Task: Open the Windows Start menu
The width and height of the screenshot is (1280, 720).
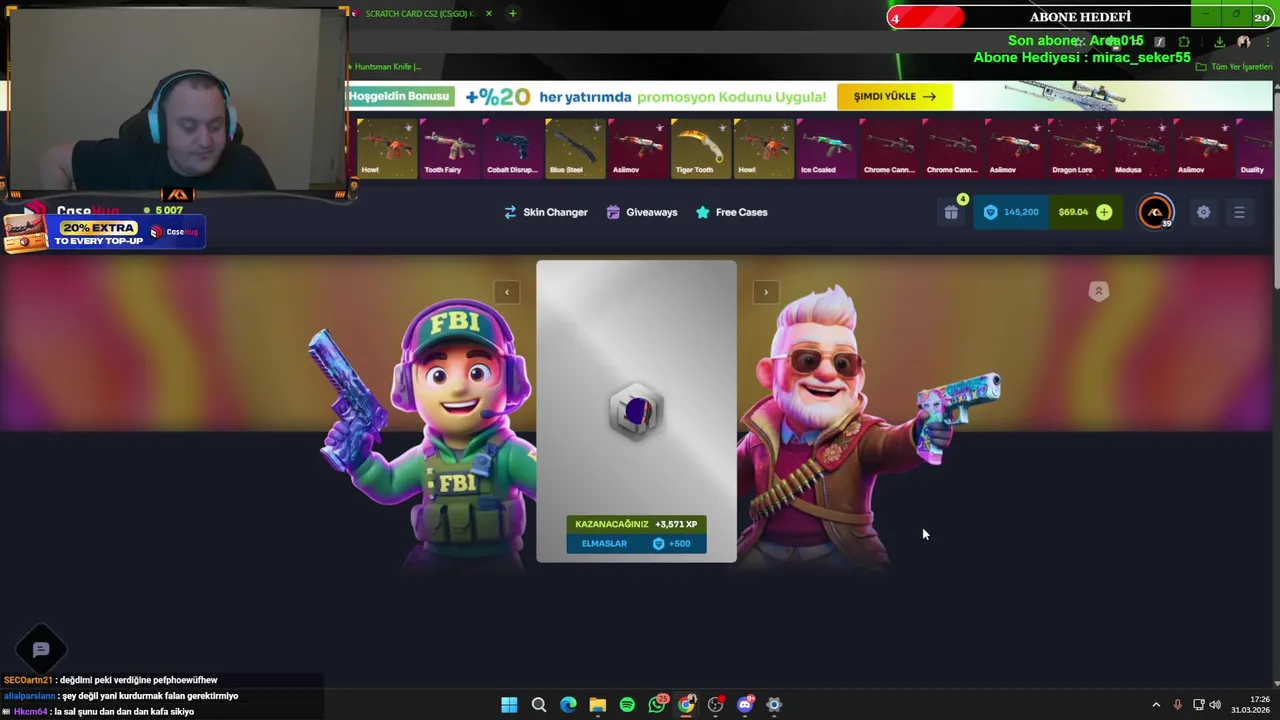Action: 509,705
